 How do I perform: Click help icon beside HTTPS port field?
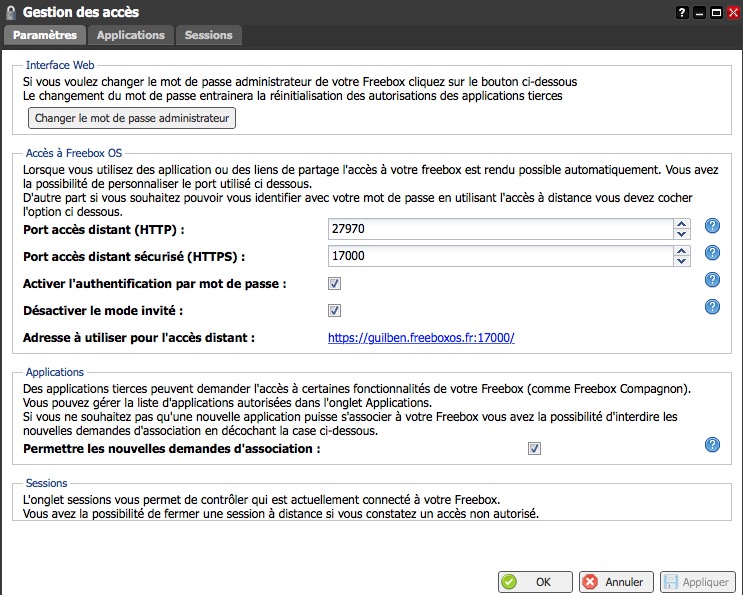pyautogui.click(x=712, y=253)
